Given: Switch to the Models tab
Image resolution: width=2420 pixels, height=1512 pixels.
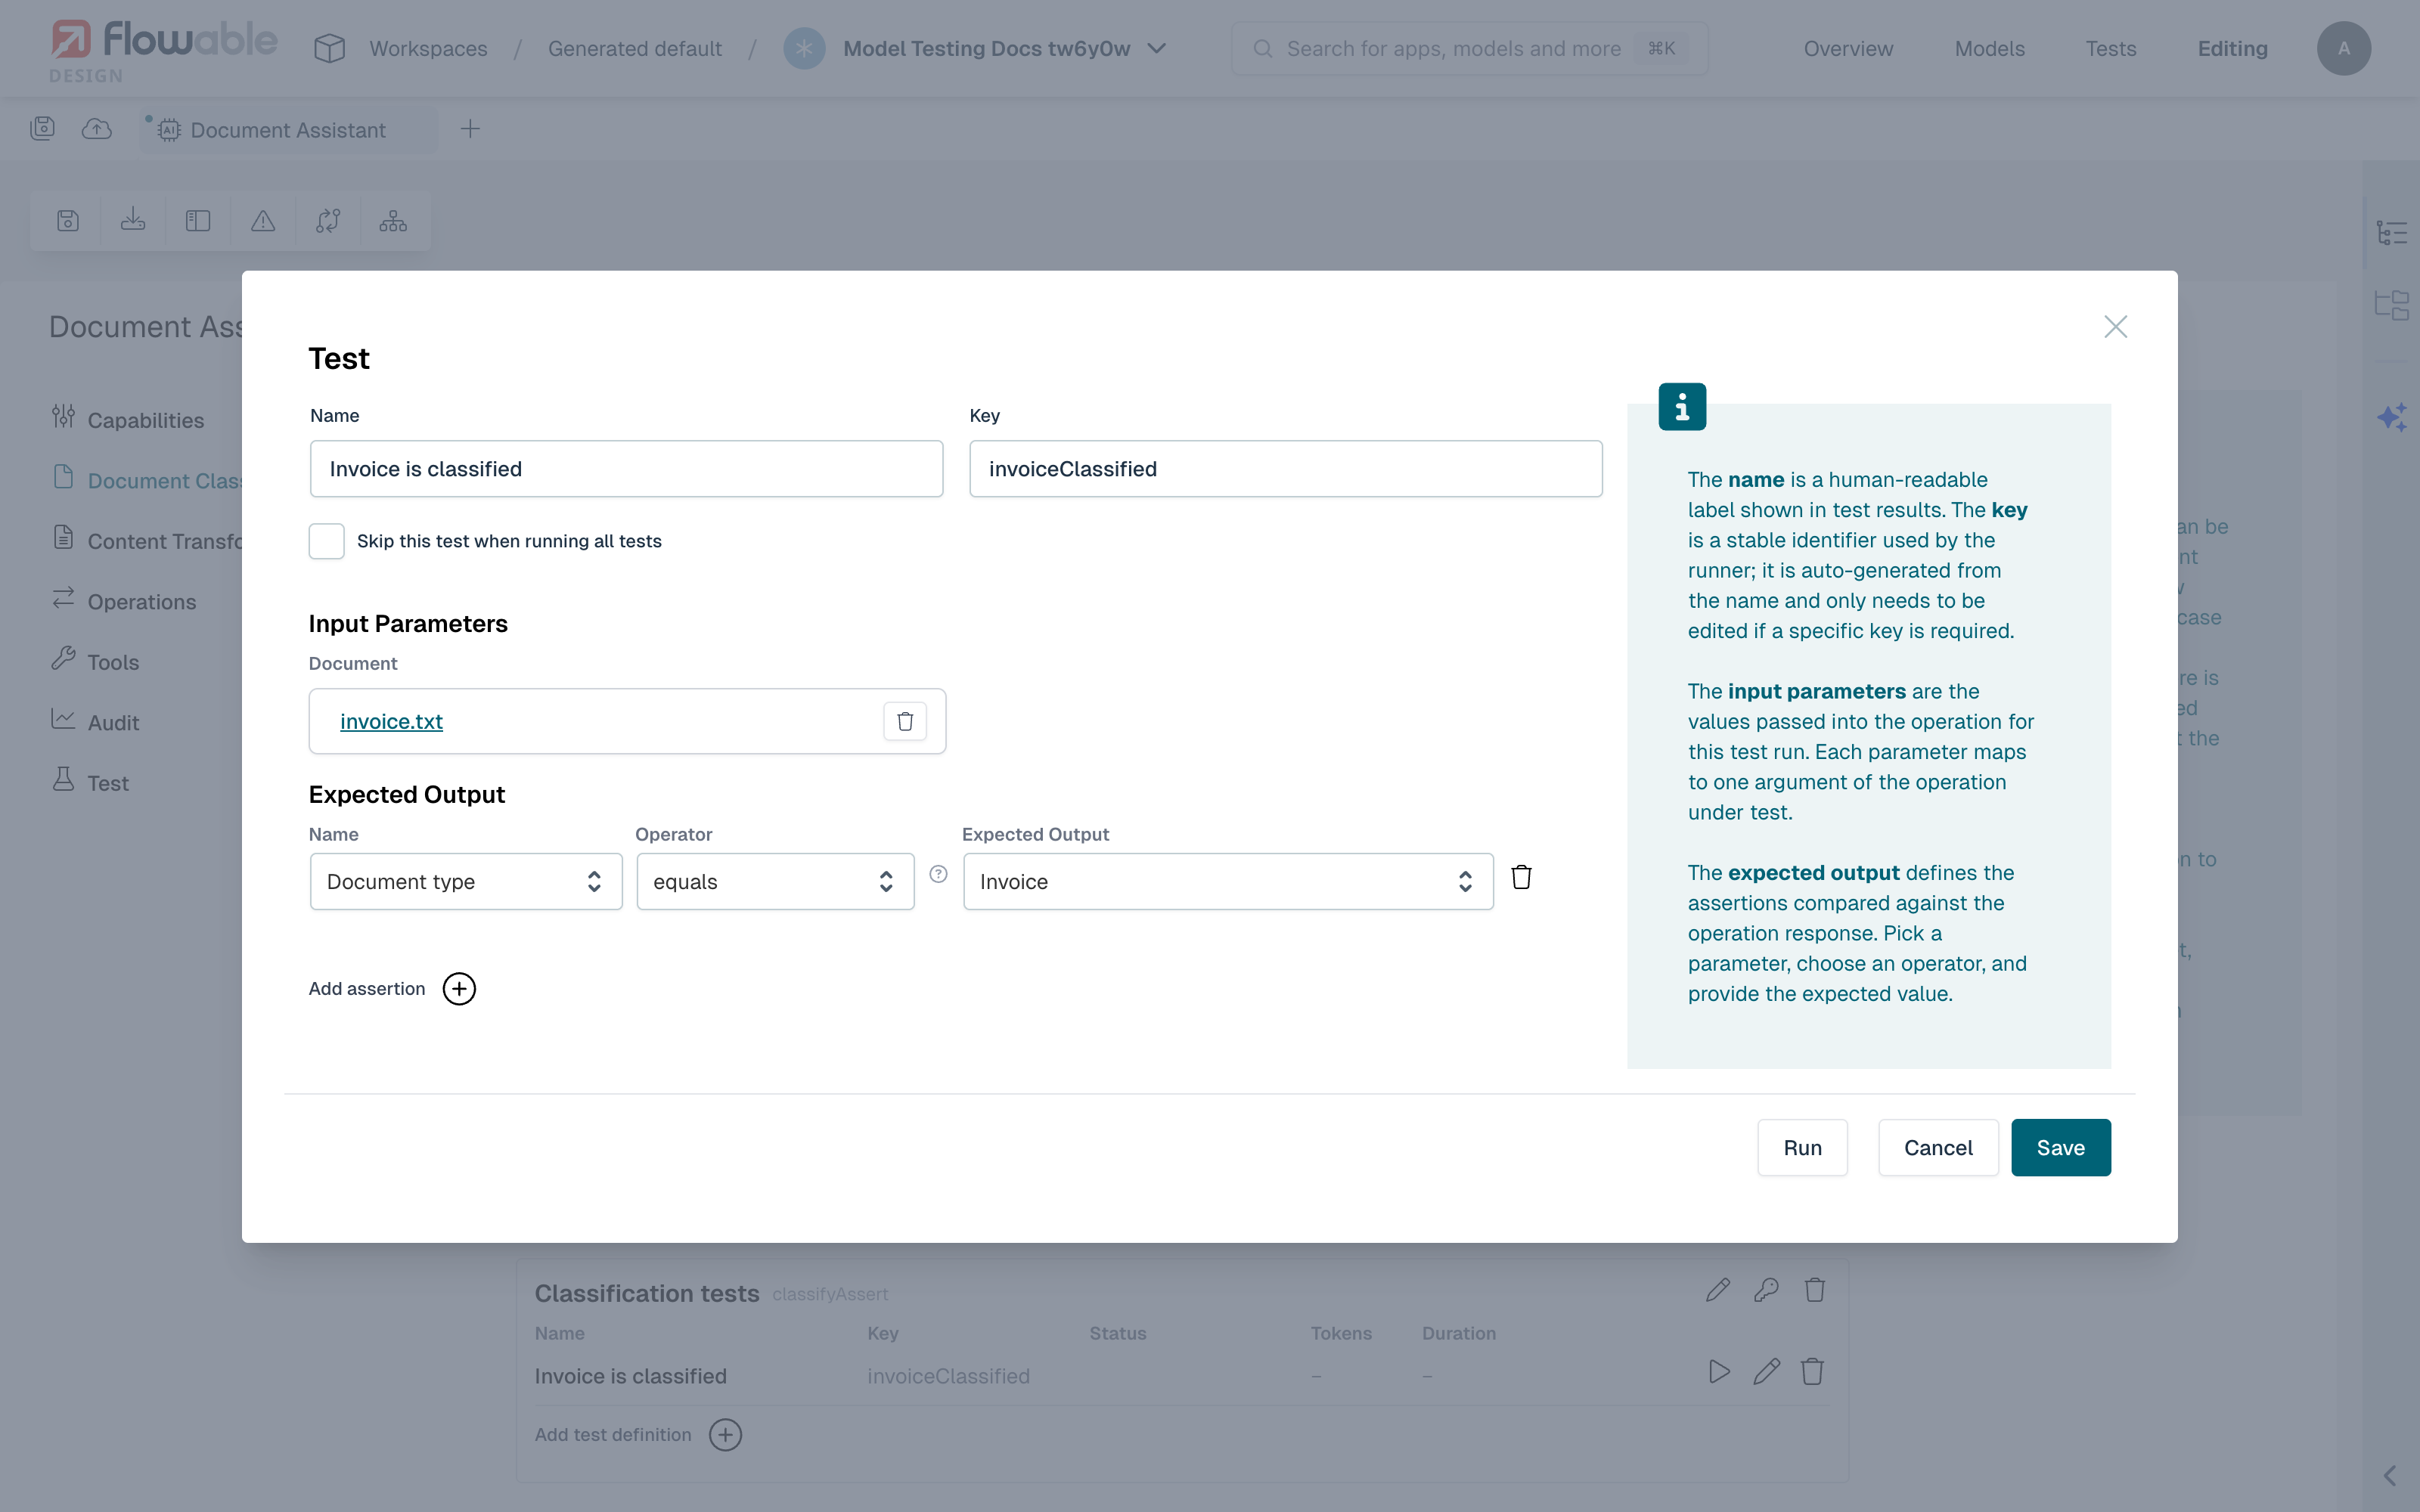Looking at the screenshot, I should point(1989,48).
